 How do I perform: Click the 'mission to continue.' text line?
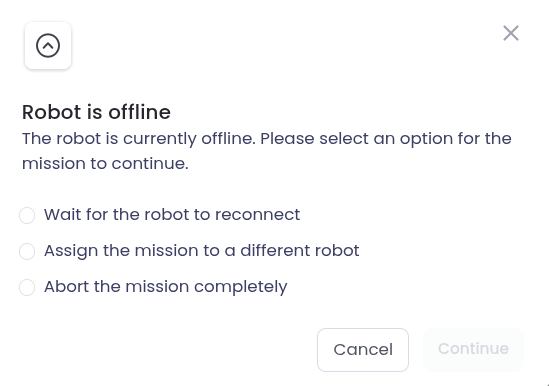coord(105,164)
